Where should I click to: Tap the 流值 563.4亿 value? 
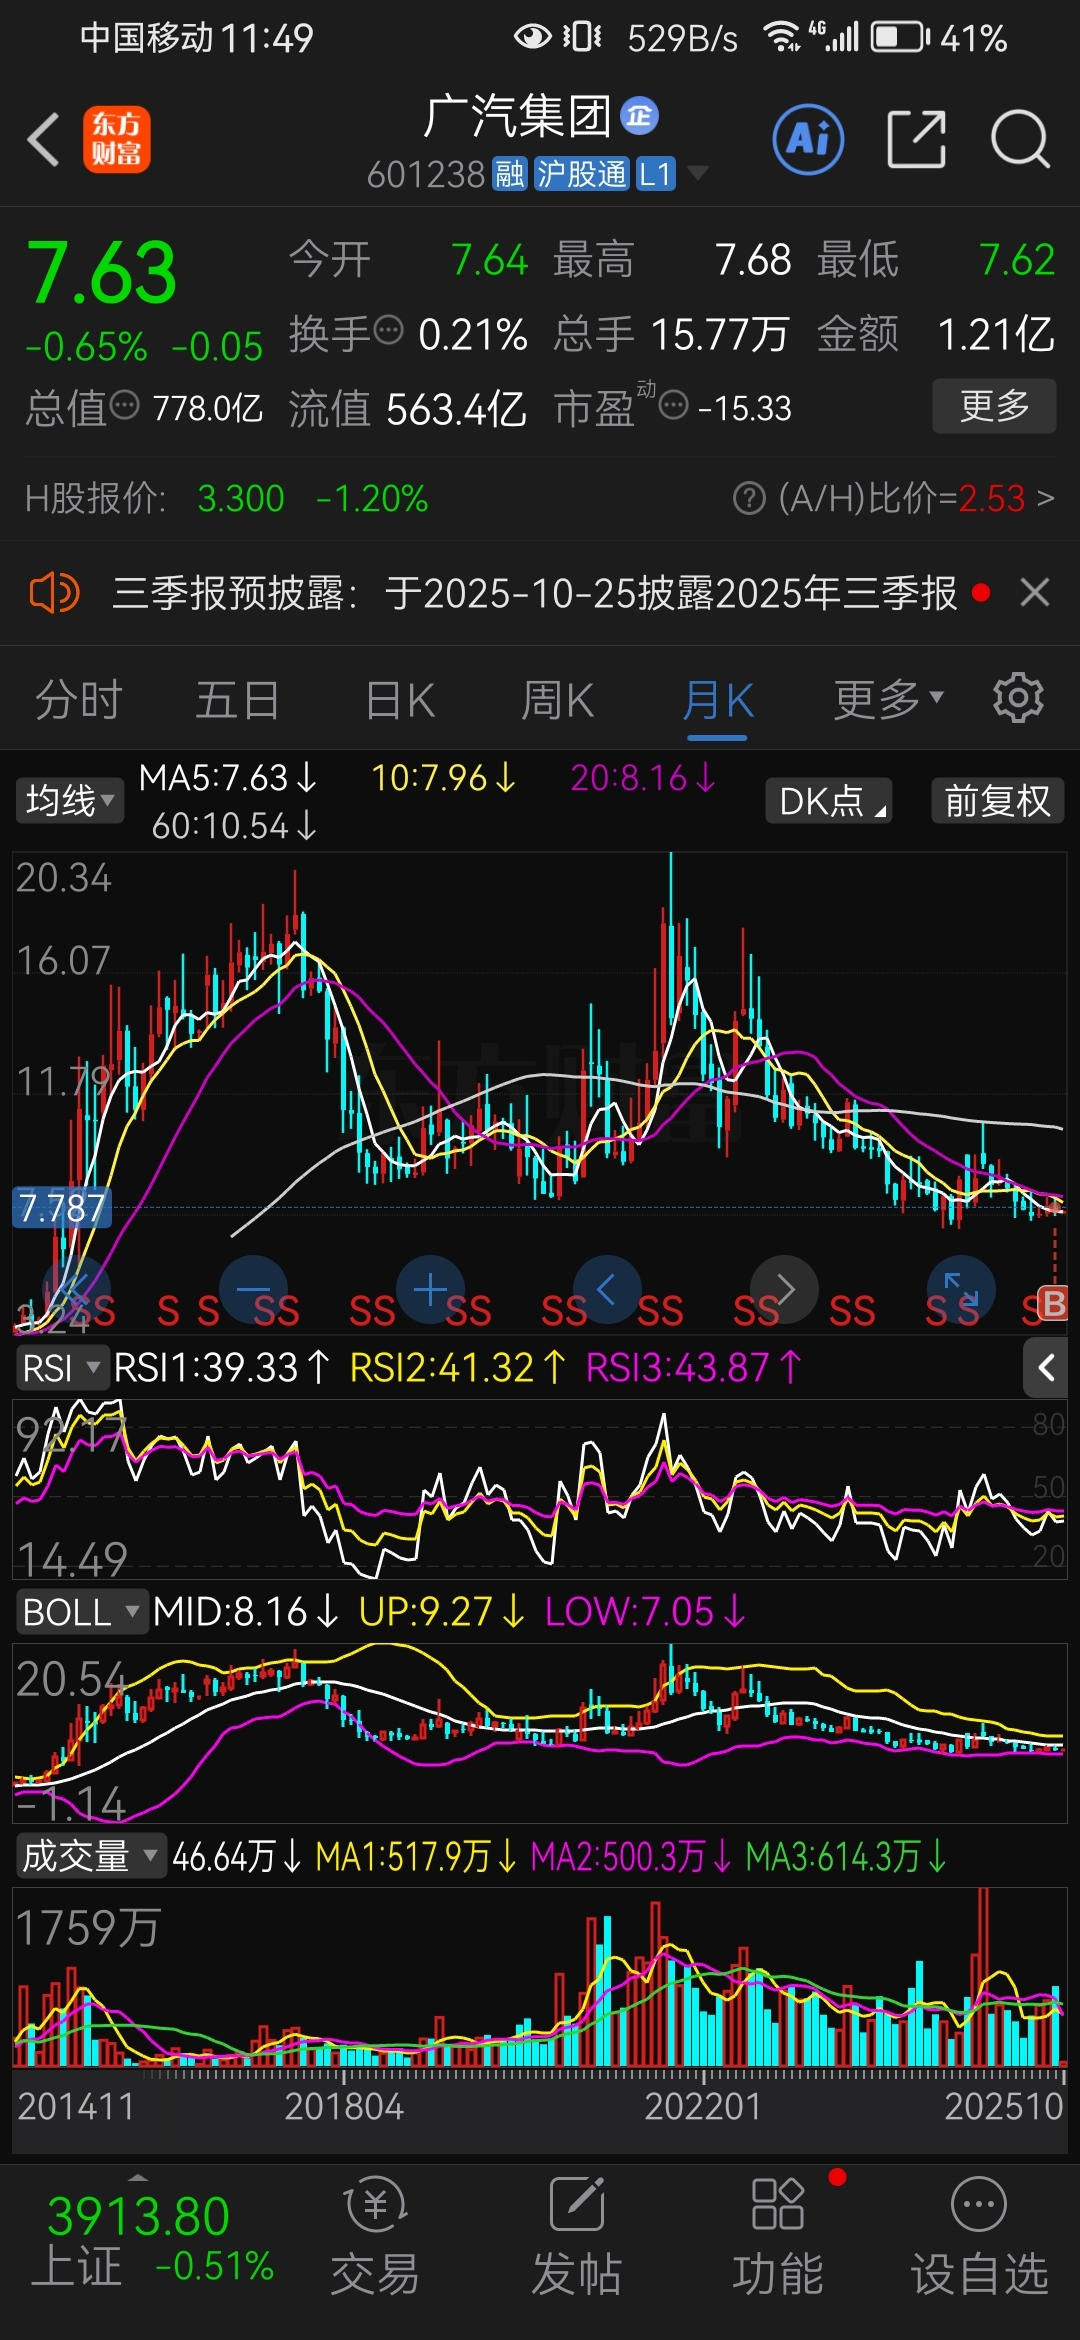[x=456, y=408]
